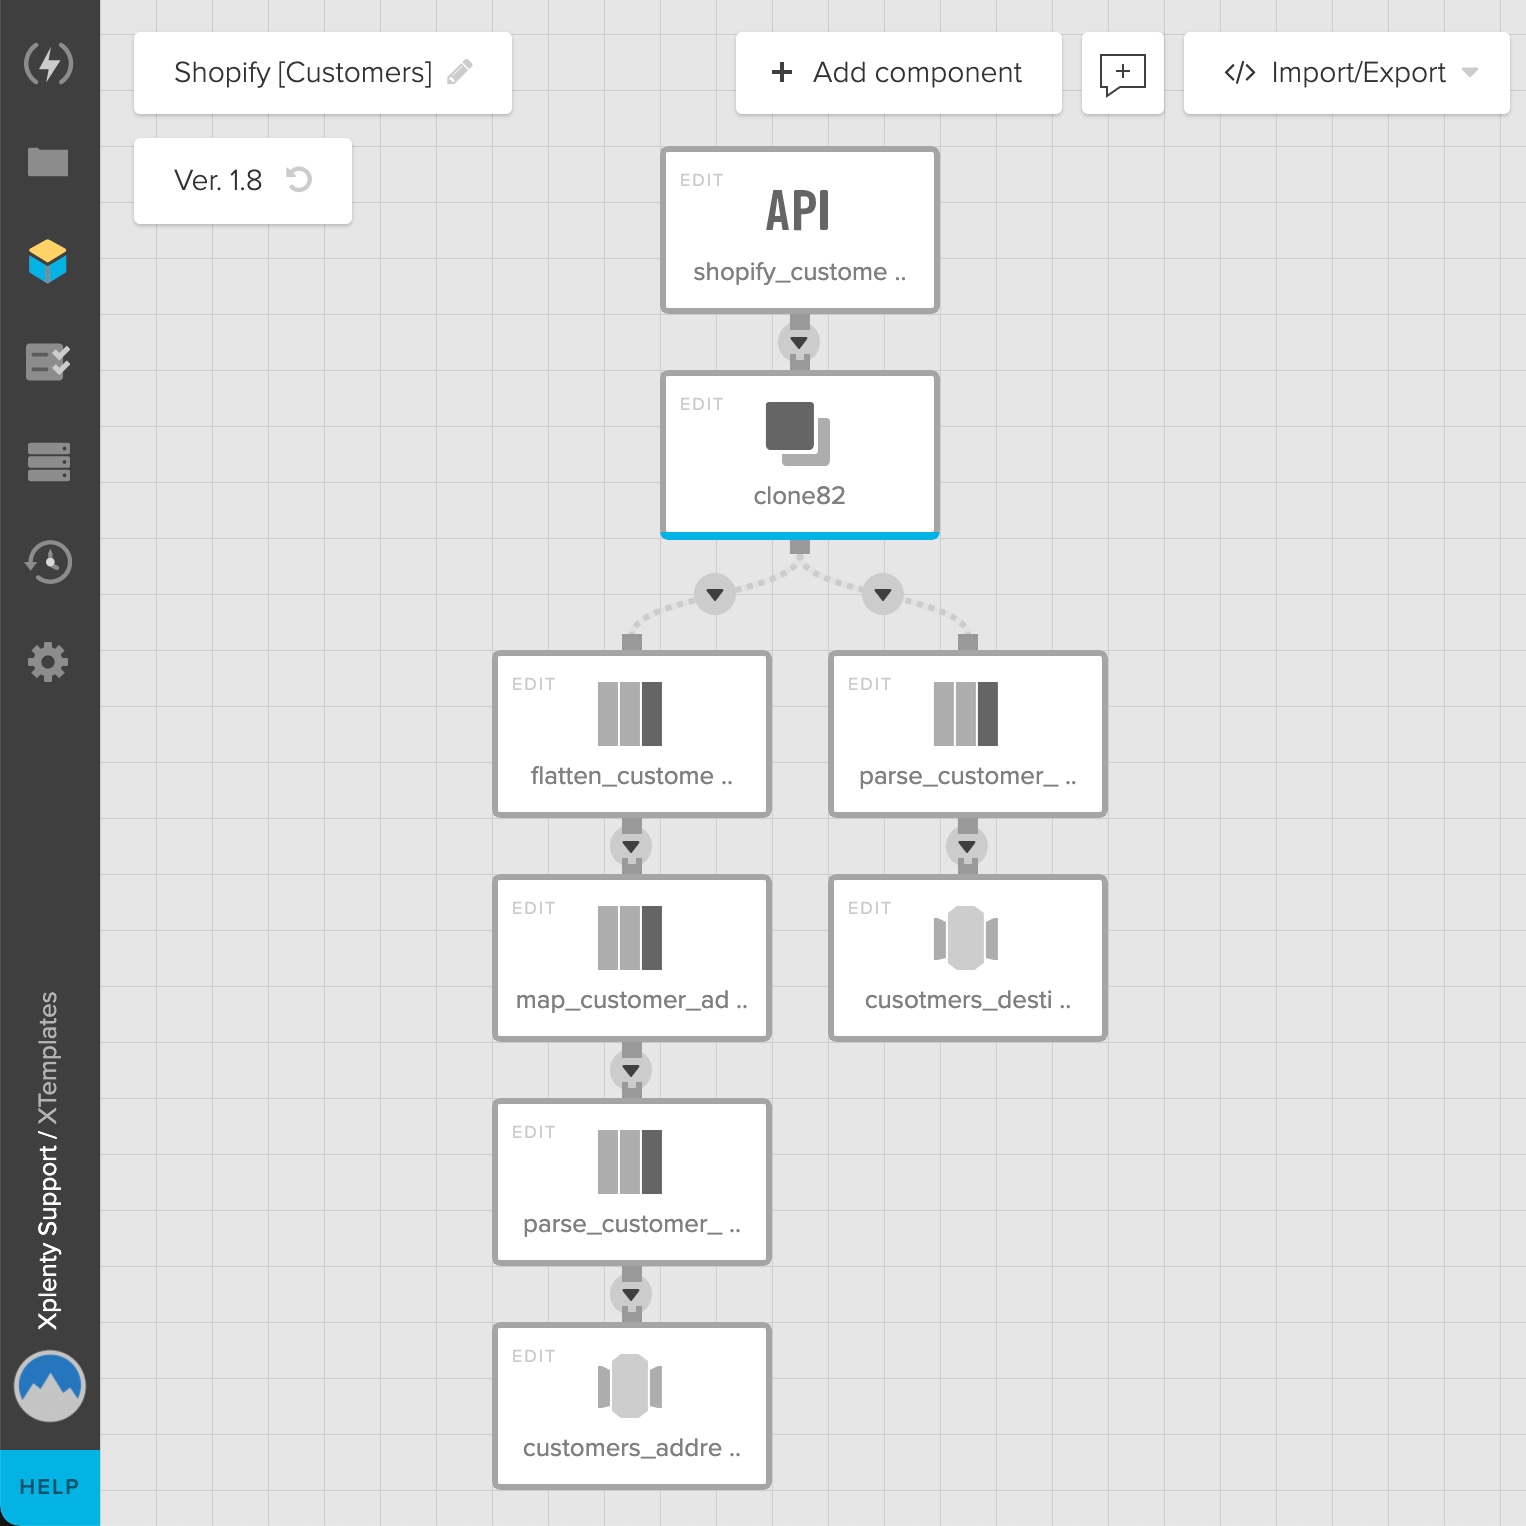The height and width of the screenshot is (1526, 1526).
Task: Select the colored cube packages icon
Action: click(x=48, y=262)
